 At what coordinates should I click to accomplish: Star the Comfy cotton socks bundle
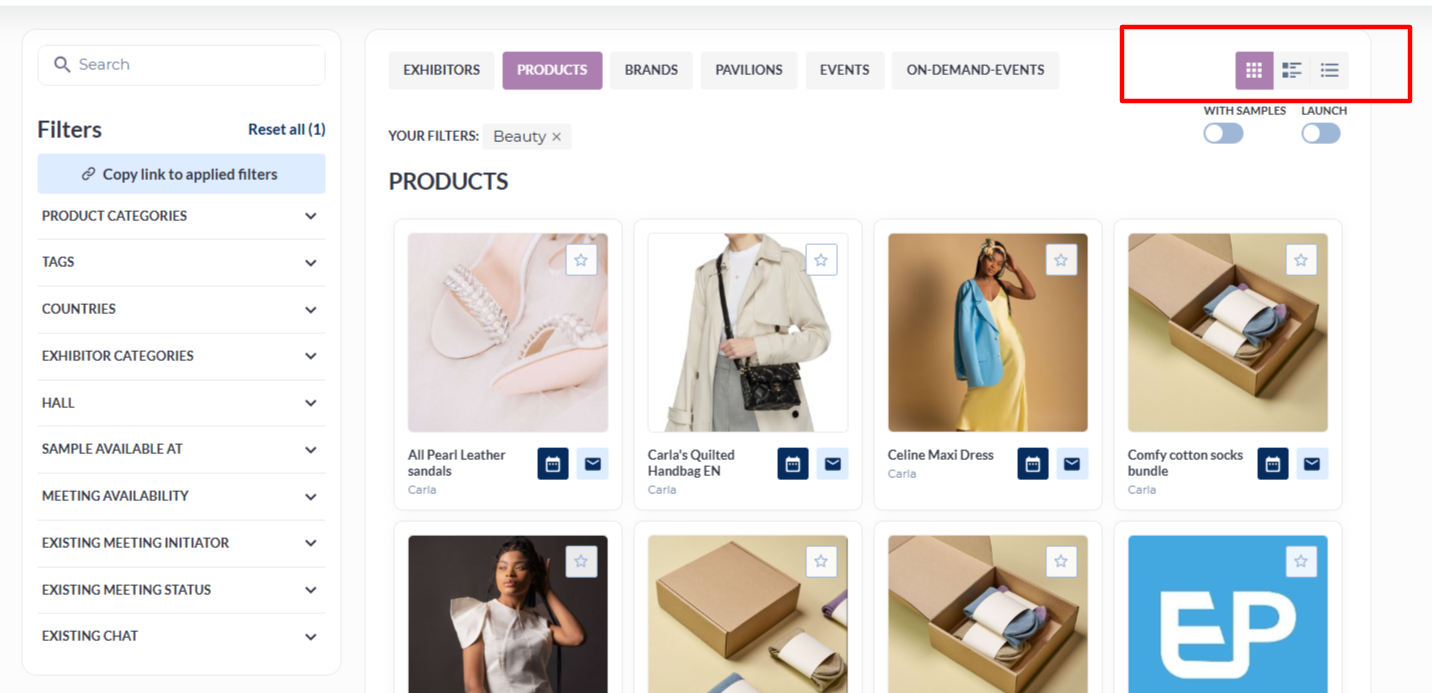click(1301, 260)
